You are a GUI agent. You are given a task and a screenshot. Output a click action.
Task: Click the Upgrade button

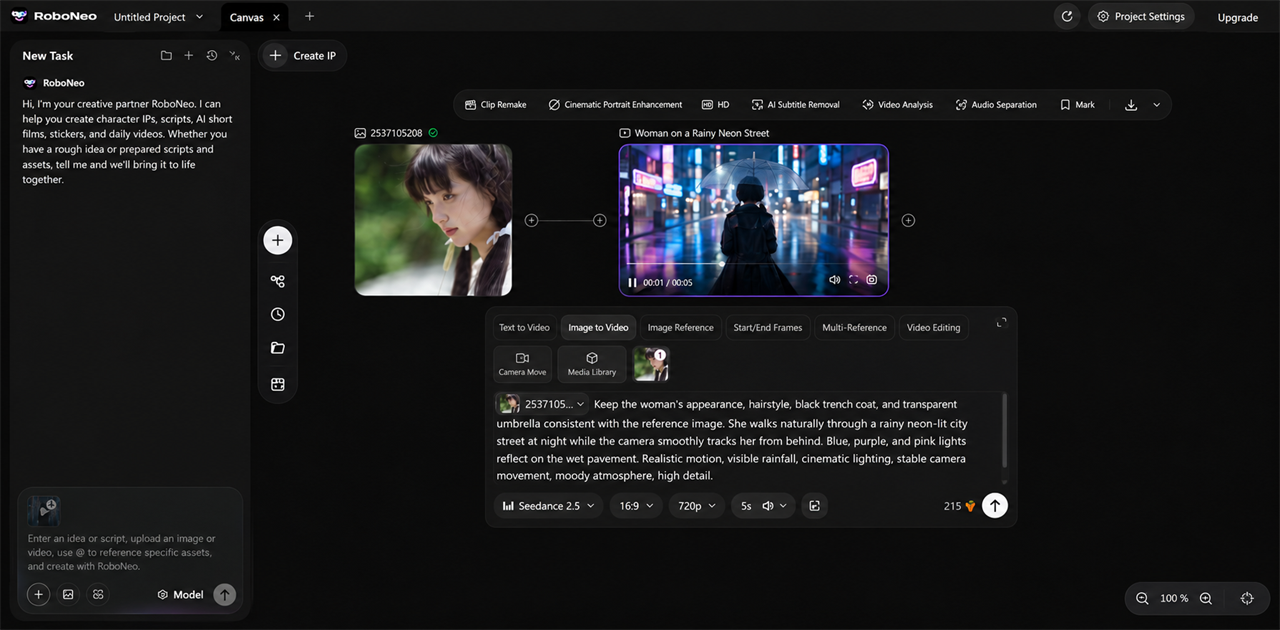[x=1237, y=17]
